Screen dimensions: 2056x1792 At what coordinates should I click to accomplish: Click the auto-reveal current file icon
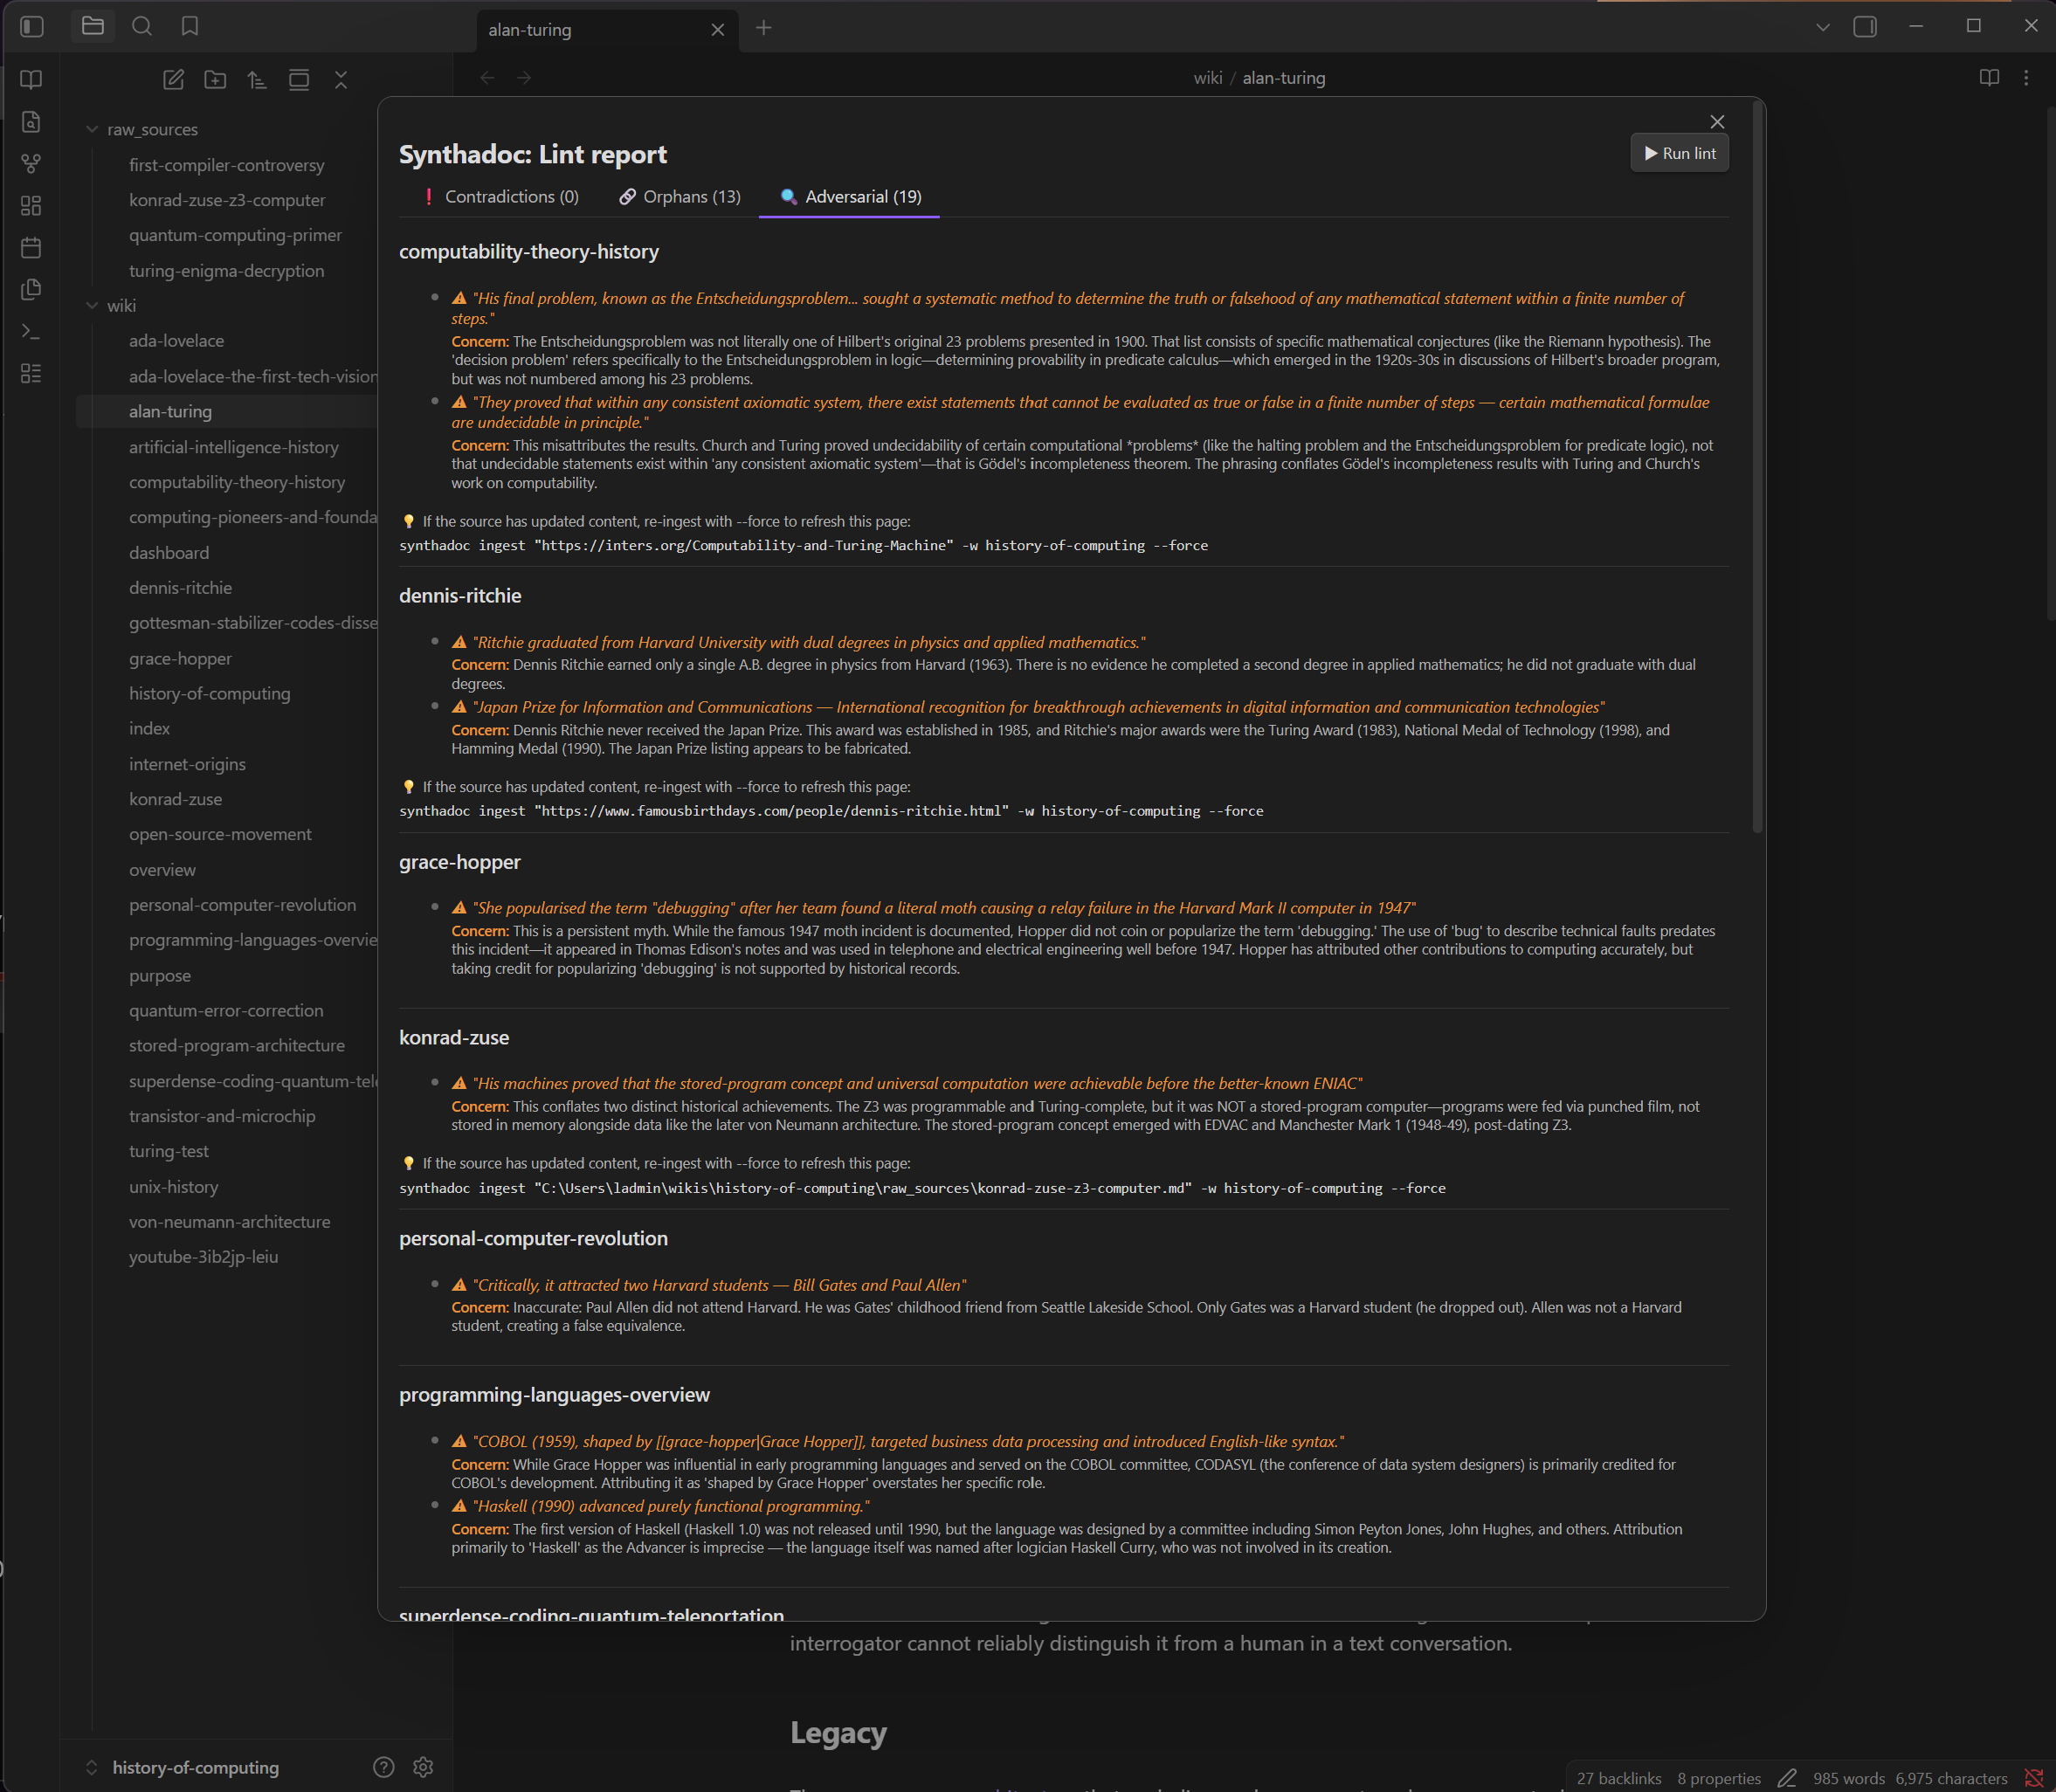point(299,80)
